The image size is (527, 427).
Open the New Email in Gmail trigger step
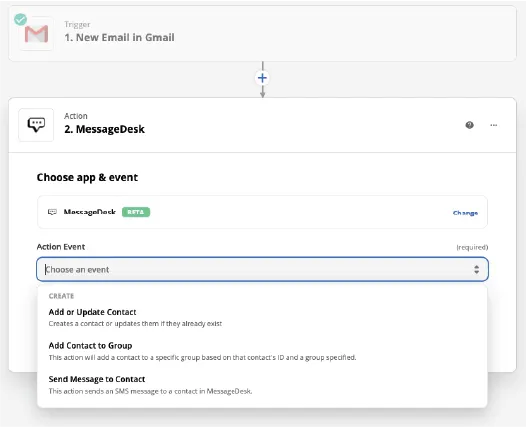coord(262,33)
